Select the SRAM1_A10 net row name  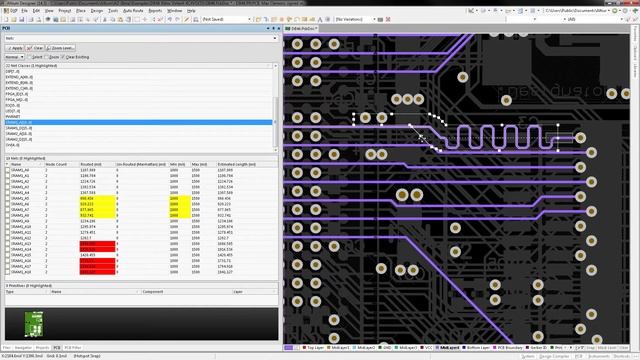coord(21,227)
